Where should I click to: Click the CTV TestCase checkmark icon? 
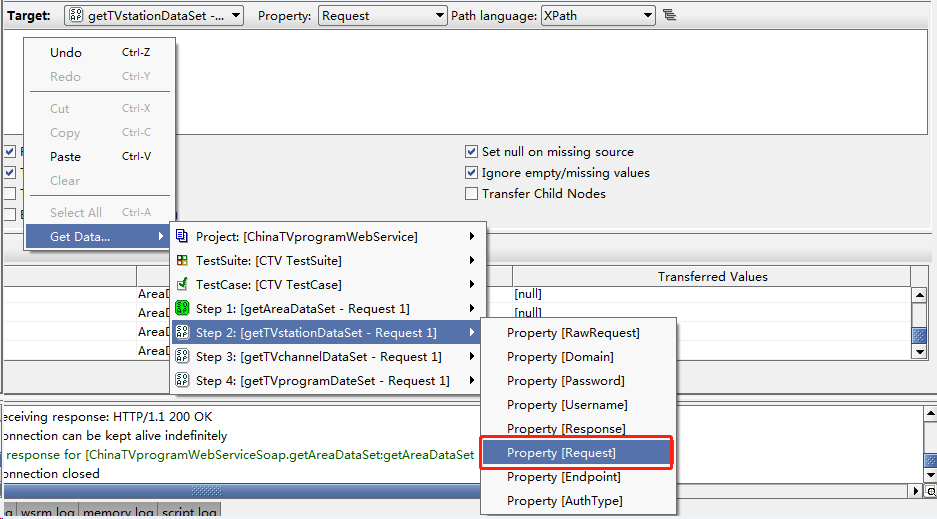(x=182, y=284)
